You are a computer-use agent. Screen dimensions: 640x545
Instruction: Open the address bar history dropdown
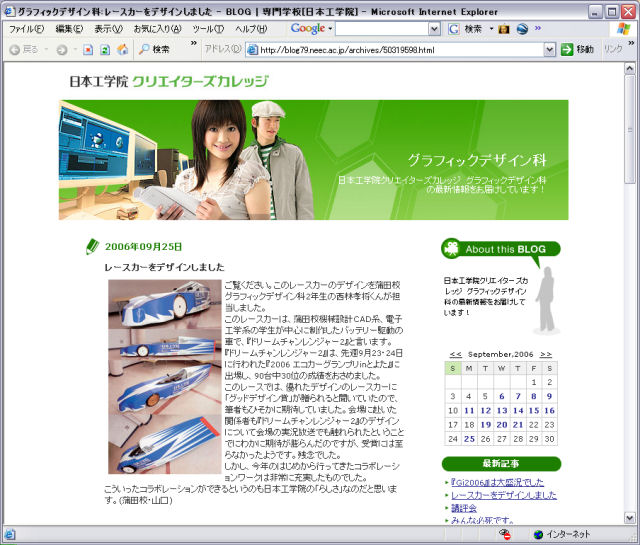[x=549, y=50]
